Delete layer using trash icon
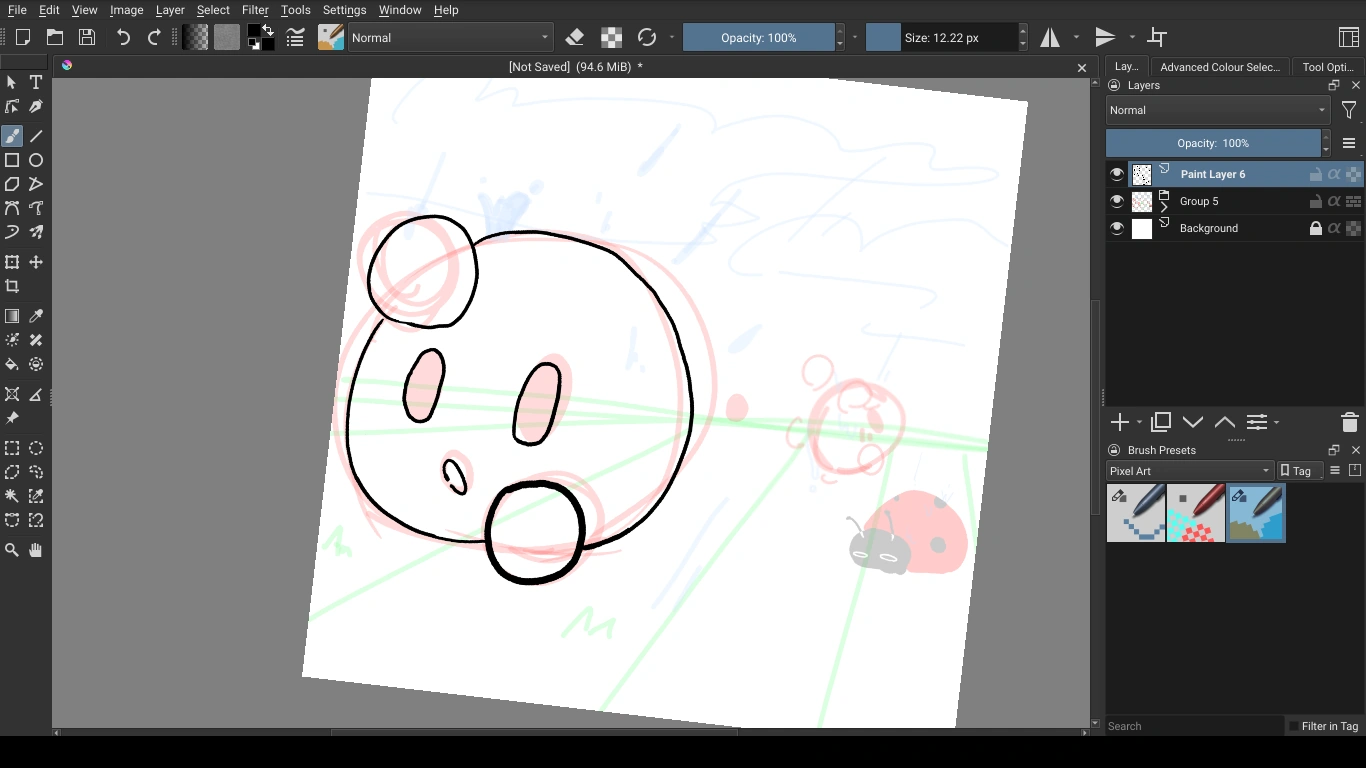1366x768 pixels. coord(1349,422)
